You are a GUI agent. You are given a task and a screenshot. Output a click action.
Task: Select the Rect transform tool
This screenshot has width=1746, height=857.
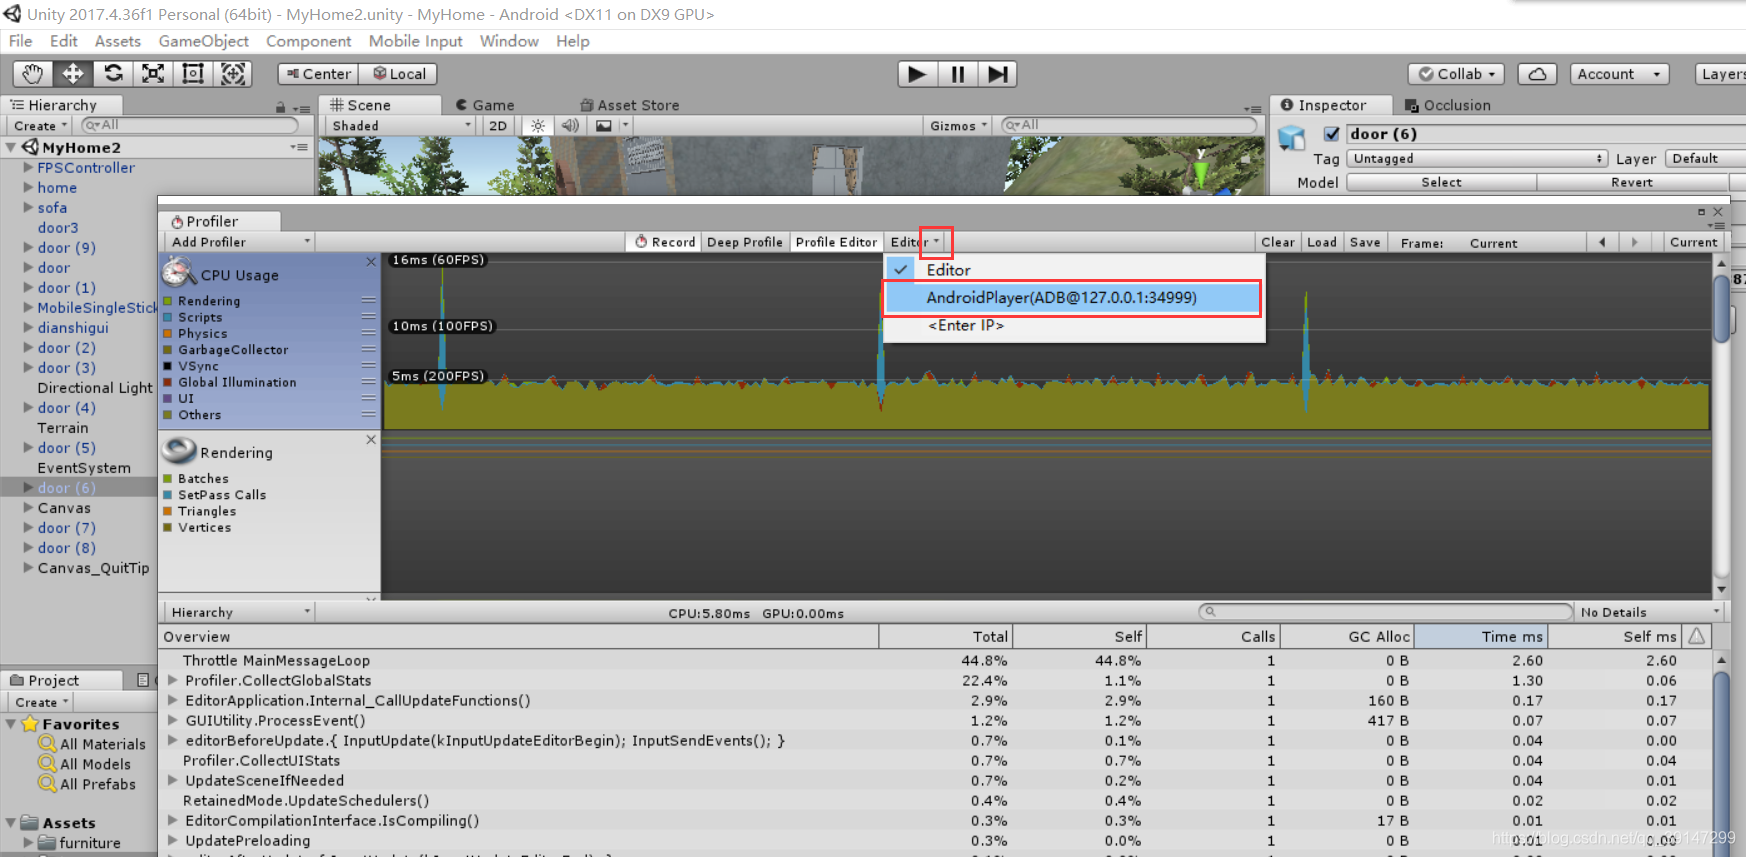(x=193, y=74)
